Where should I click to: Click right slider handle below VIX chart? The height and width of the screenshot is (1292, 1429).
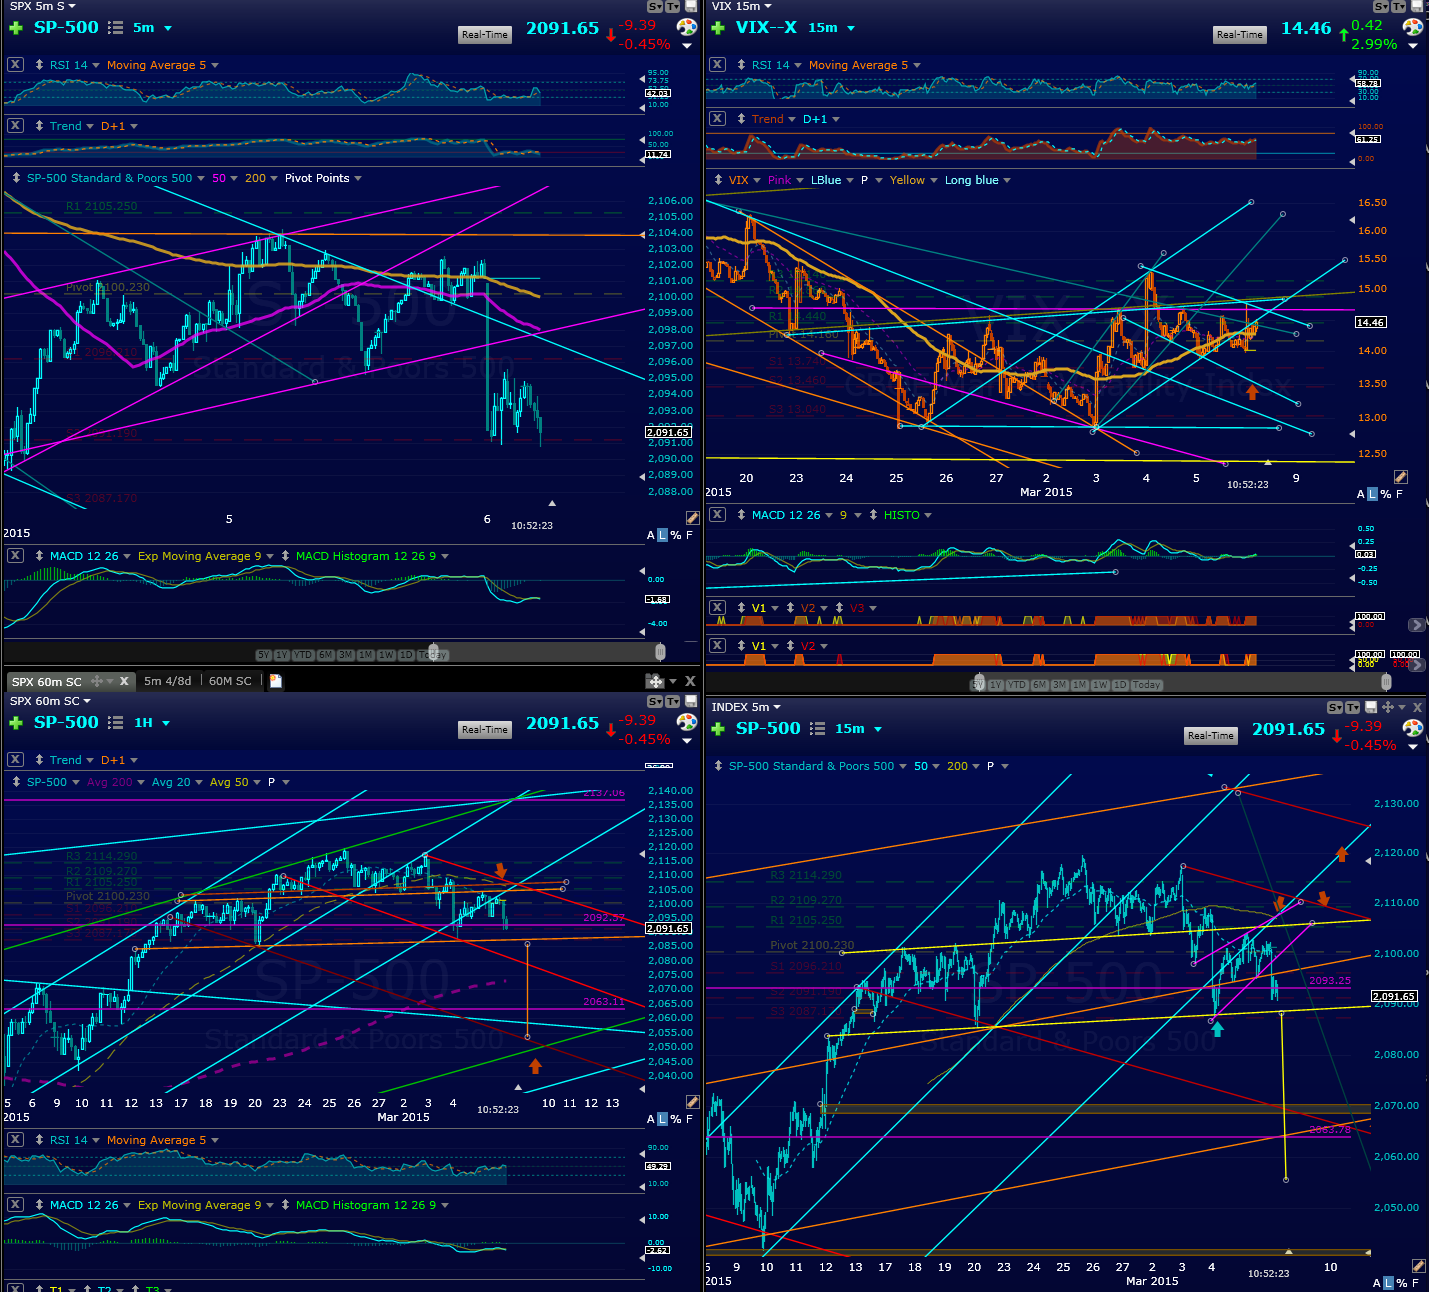[x=1385, y=682]
